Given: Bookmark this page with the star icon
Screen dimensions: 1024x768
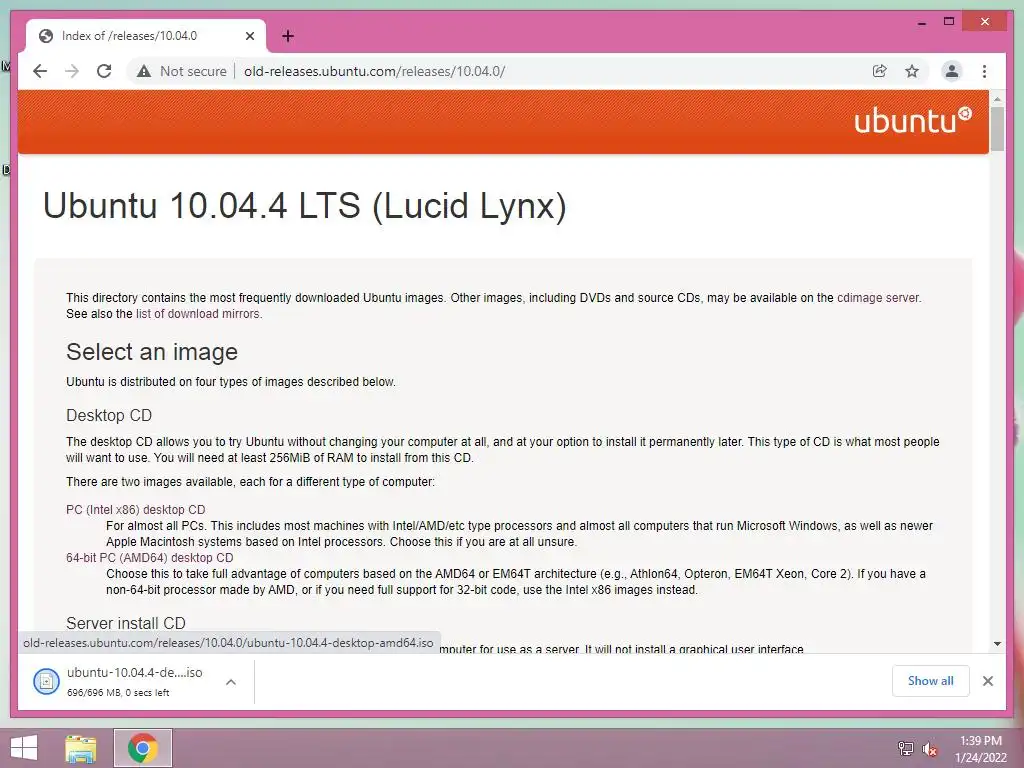Looking at the screenshot, I should point(912,71).
